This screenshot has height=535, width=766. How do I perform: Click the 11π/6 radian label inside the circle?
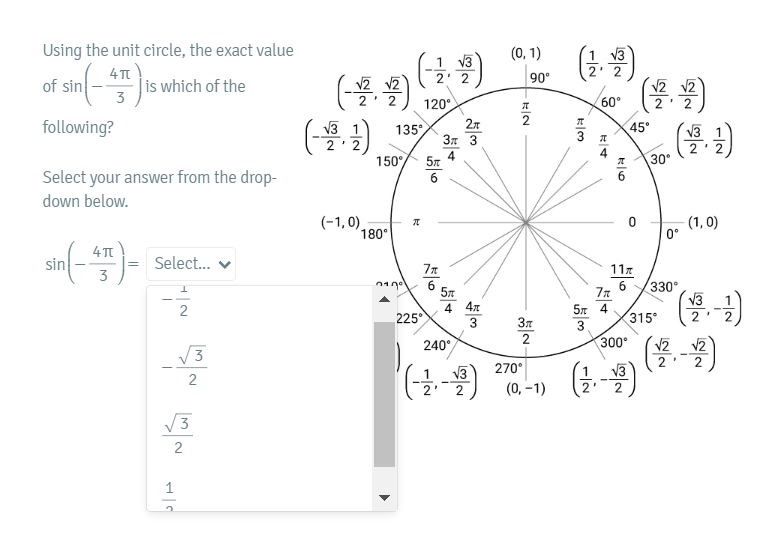pyautogui.click(x=621, y=277)
